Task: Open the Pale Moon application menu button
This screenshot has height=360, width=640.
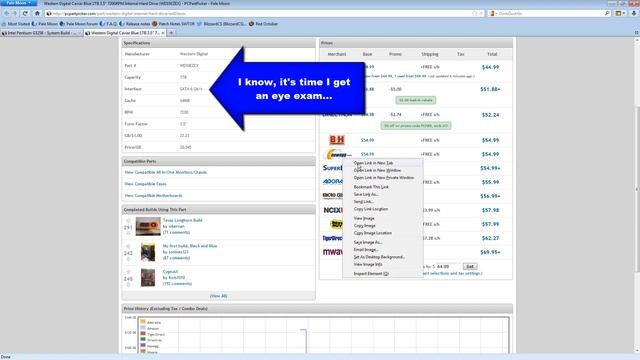Action: tap(19, 3)
